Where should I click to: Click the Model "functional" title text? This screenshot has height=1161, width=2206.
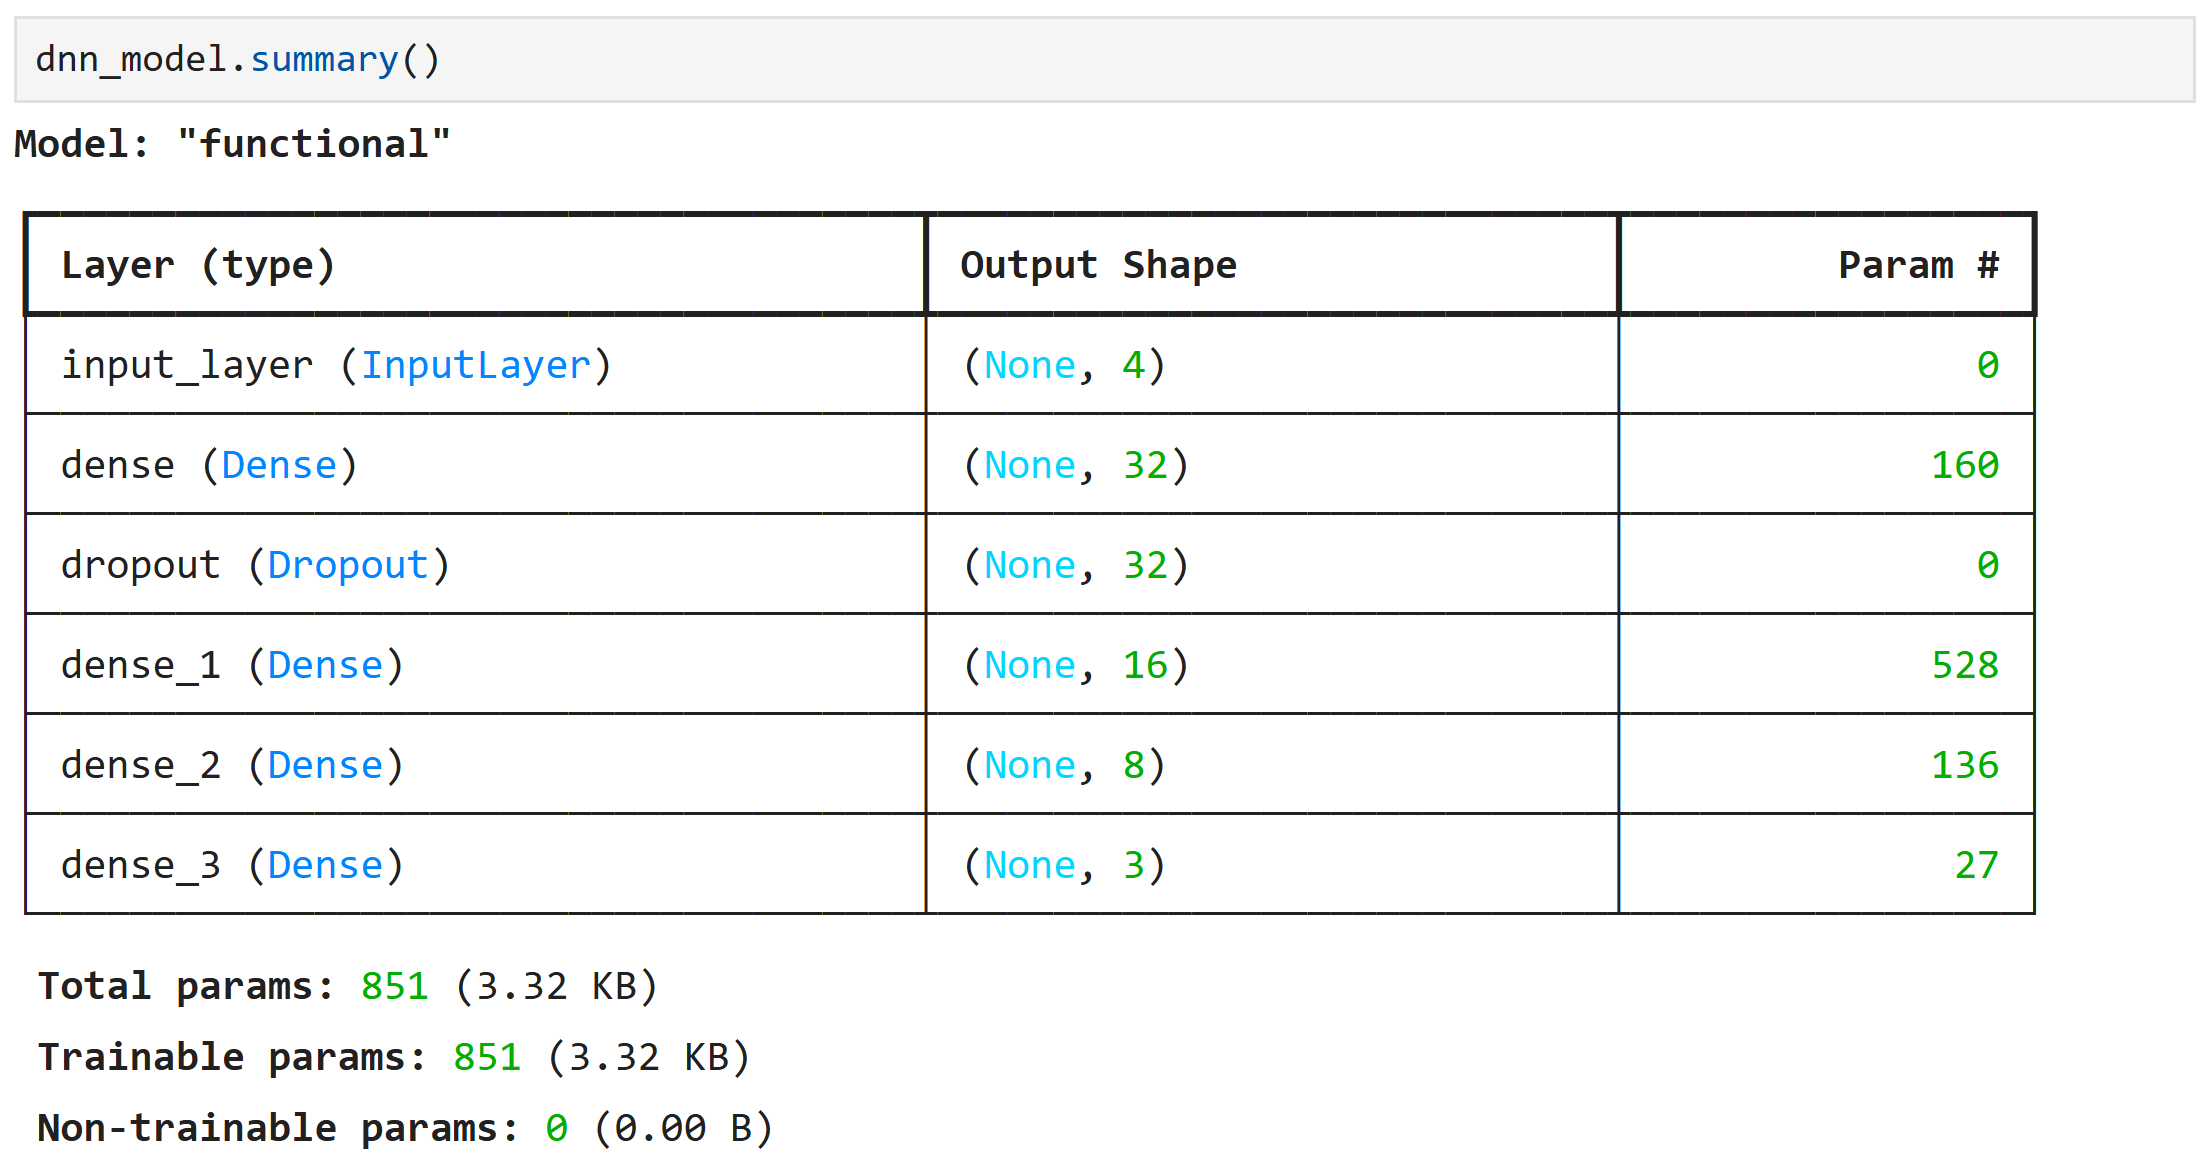coord(232,144)
